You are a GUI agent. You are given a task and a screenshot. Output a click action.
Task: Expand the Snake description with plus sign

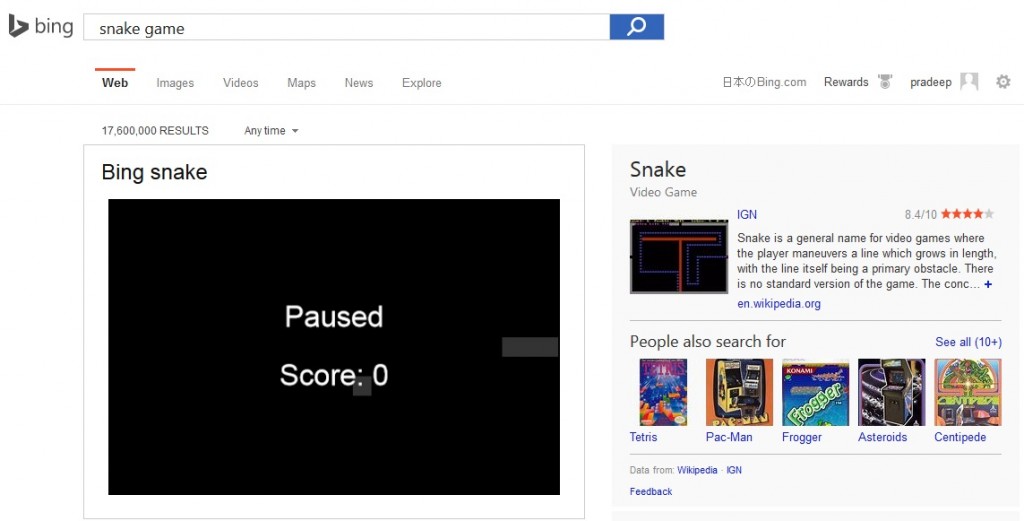(988, 285)
